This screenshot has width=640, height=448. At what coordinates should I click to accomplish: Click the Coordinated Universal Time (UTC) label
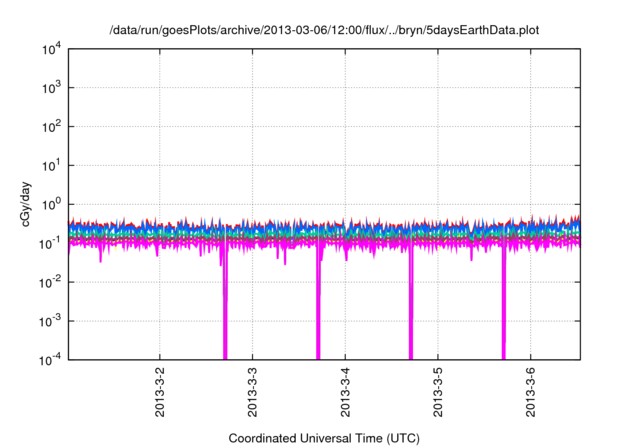click(x=324, y=438)
